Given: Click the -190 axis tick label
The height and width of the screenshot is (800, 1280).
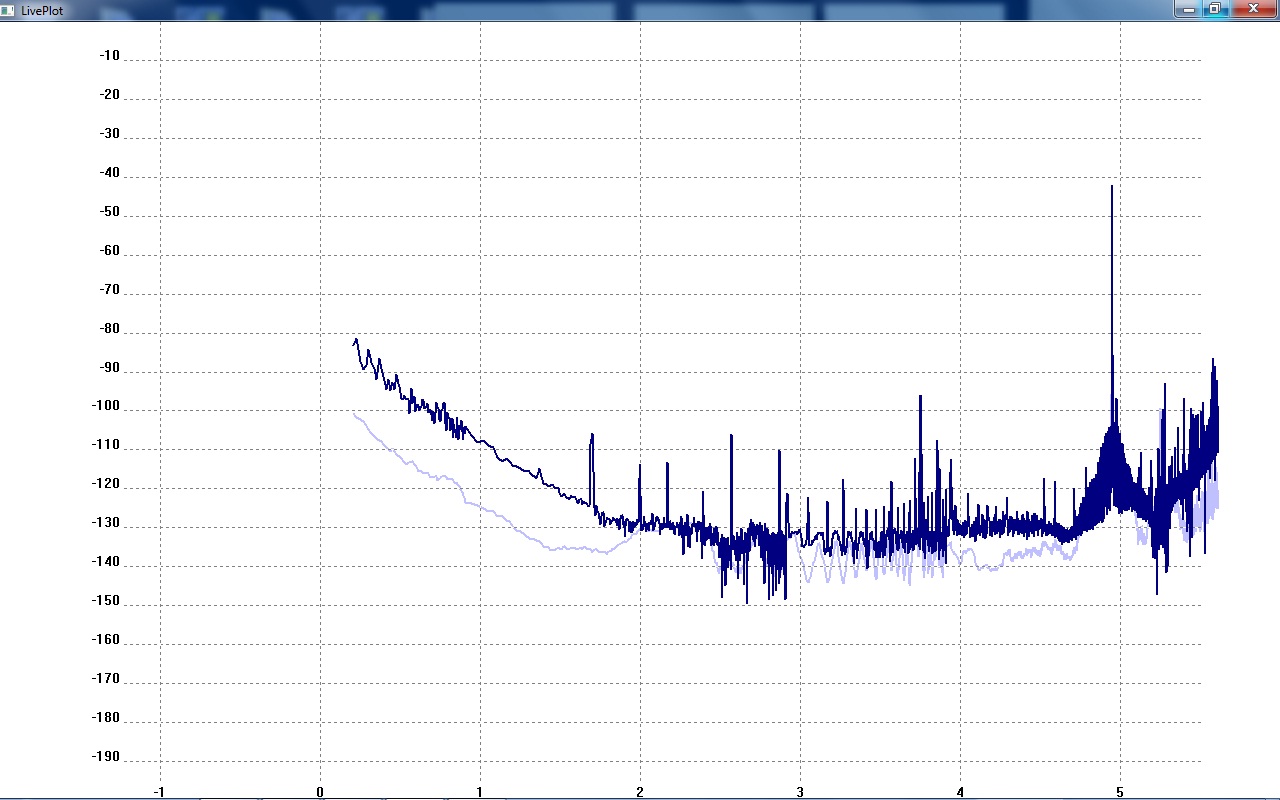Looking at the screenshot, I should click(x=107, y=757).
